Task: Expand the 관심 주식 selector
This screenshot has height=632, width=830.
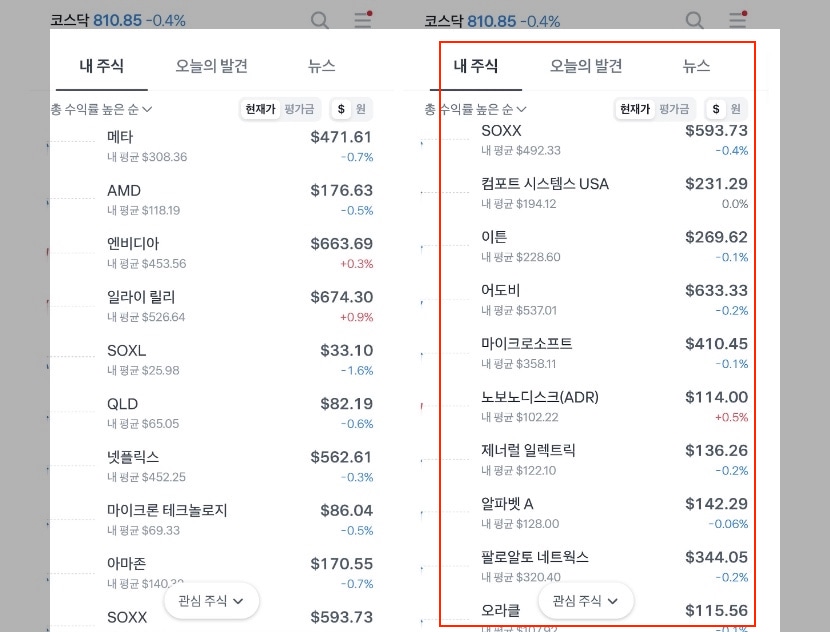Action: click(x=585, y=601)
